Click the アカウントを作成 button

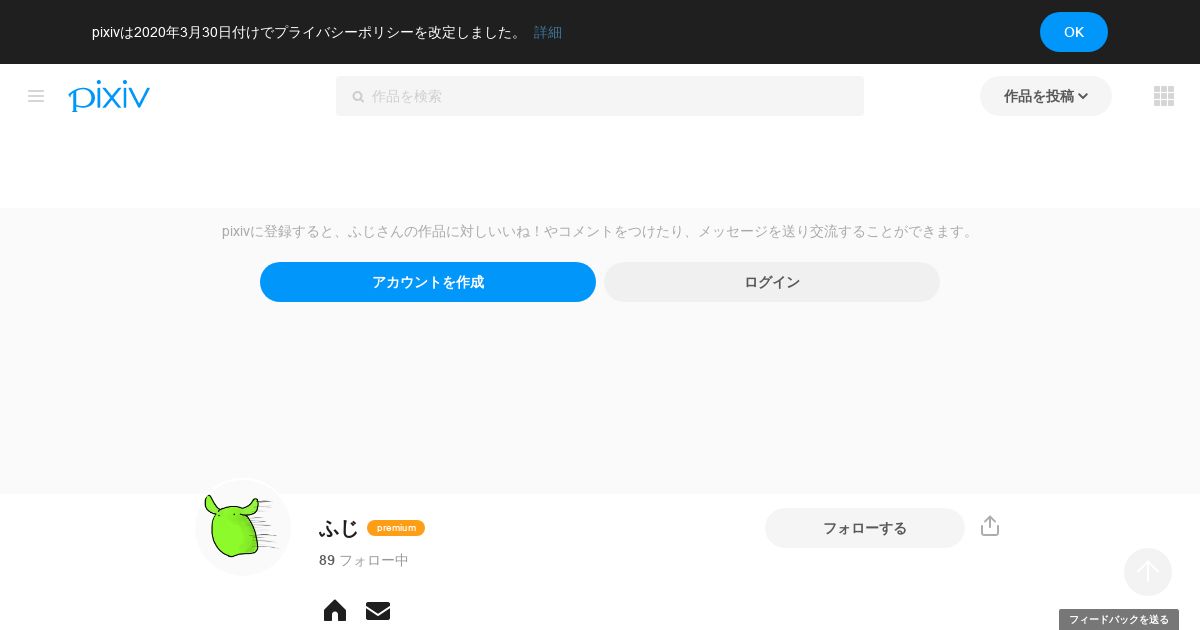(x=428, y=282)
